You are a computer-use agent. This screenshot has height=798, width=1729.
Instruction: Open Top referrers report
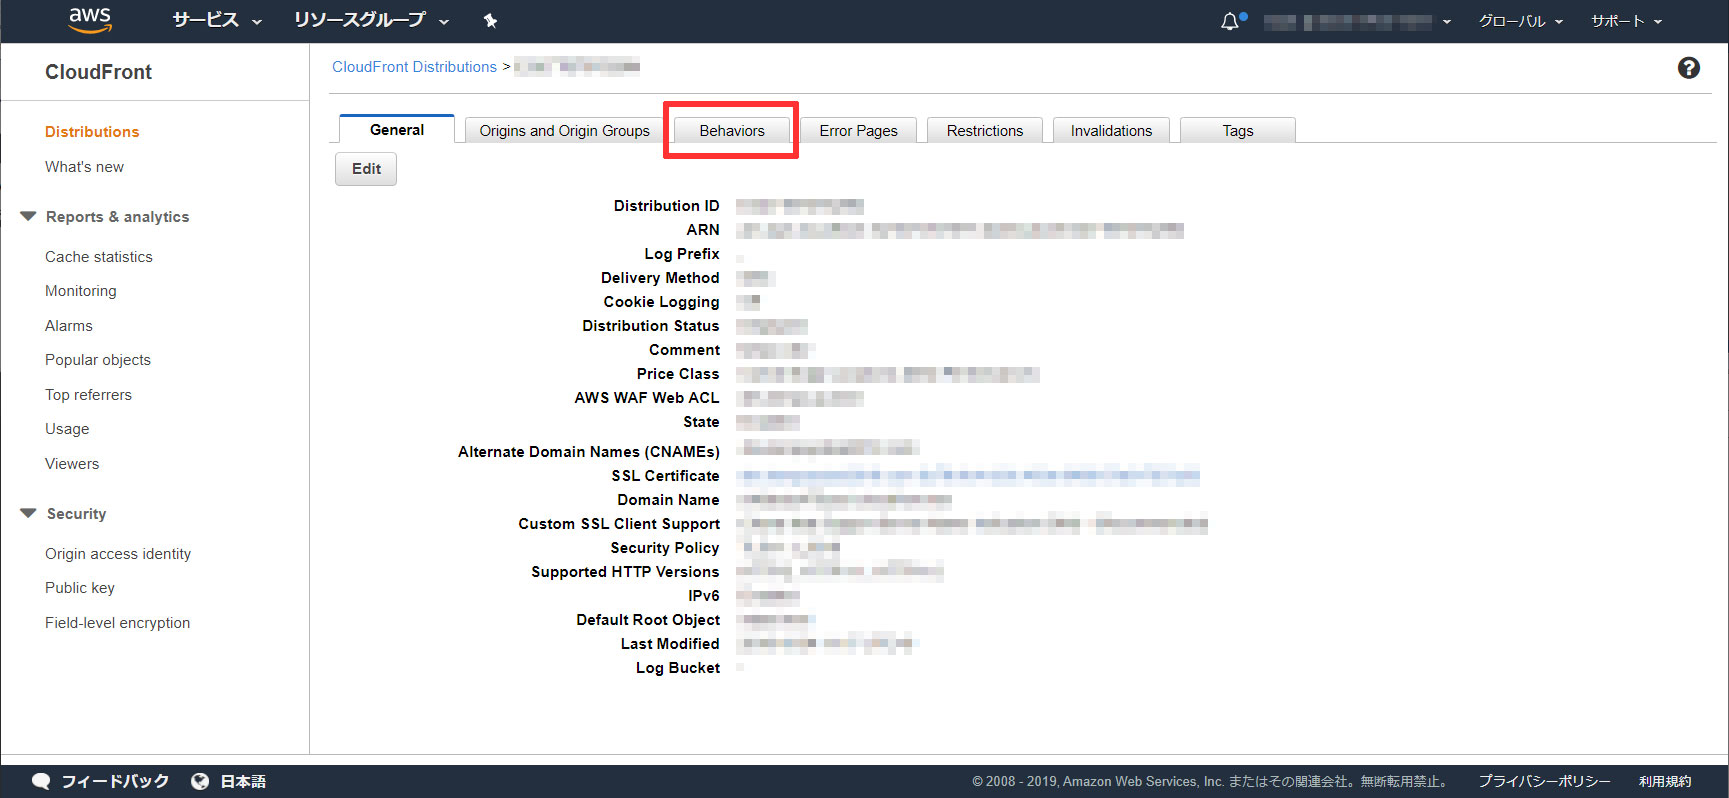88,395
